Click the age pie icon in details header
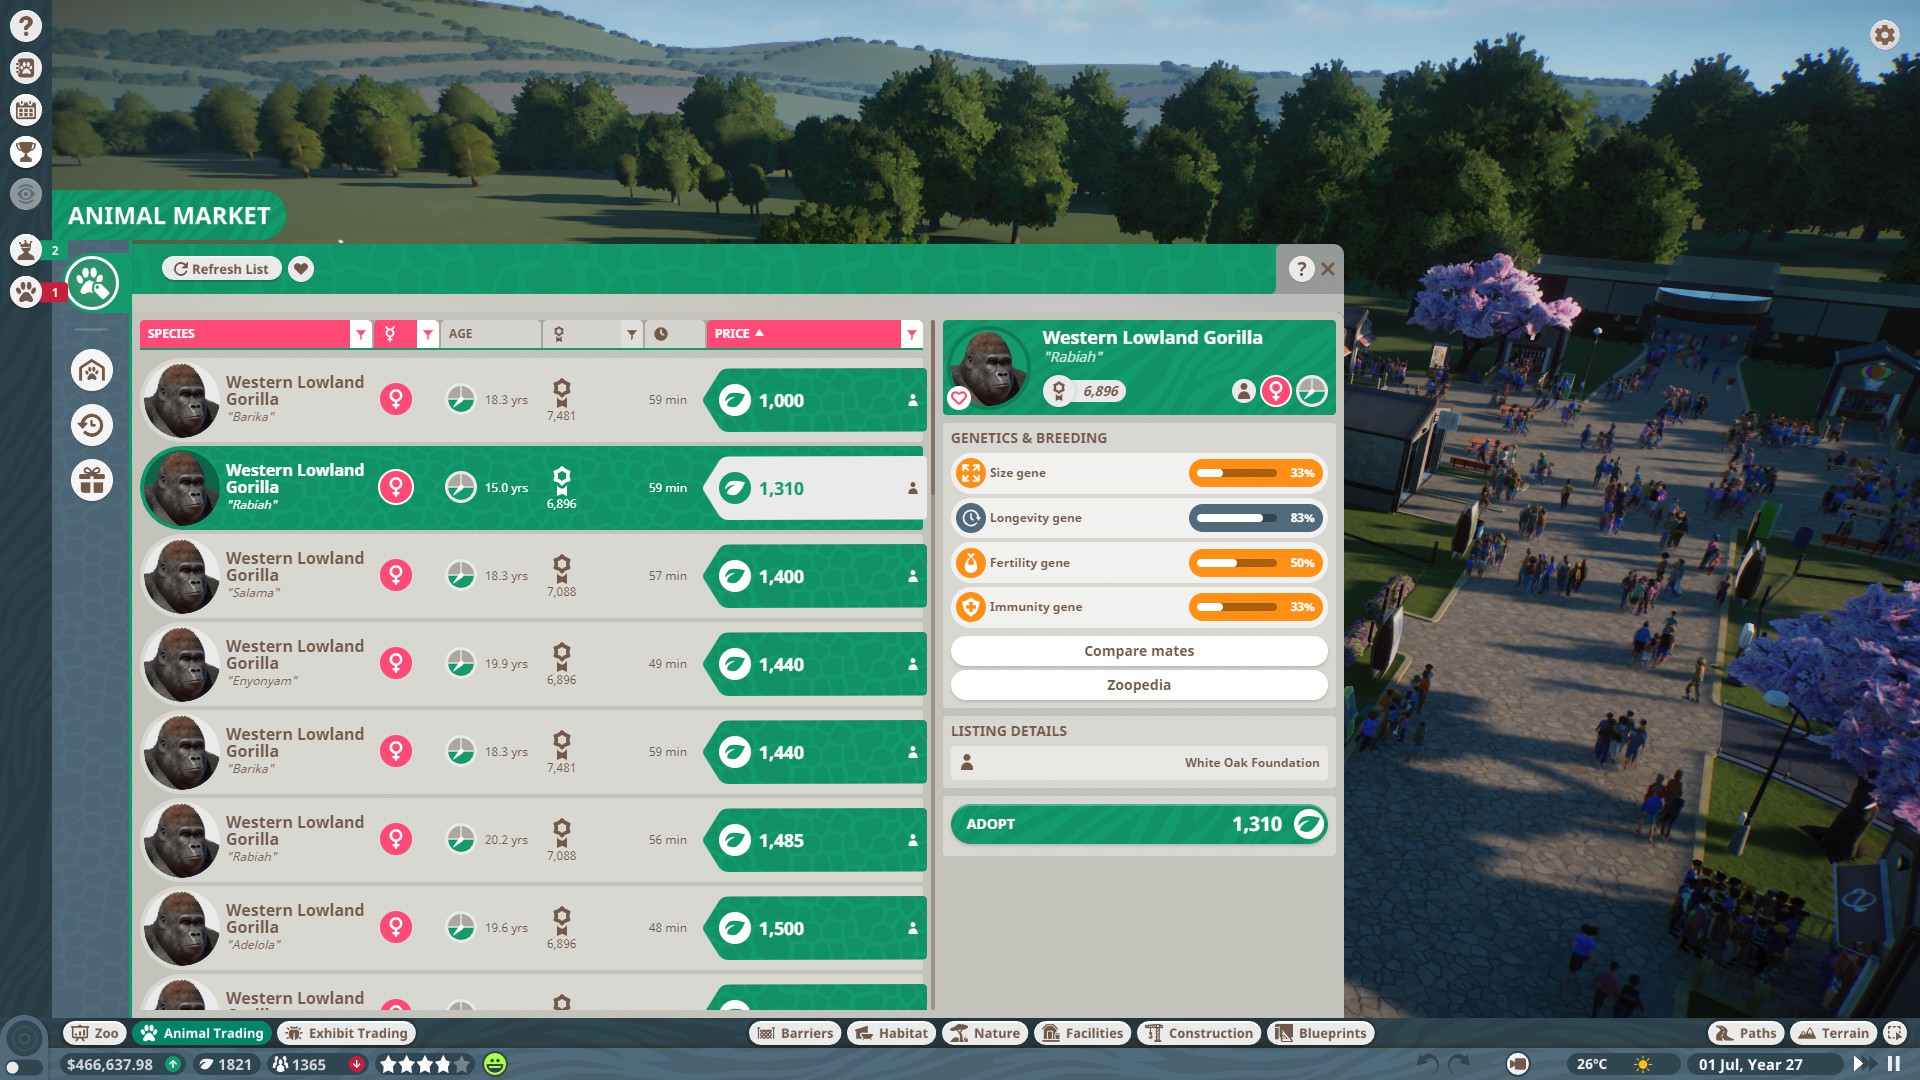The height and width of the screenshot is (1080, 1920). point(1312,391)
